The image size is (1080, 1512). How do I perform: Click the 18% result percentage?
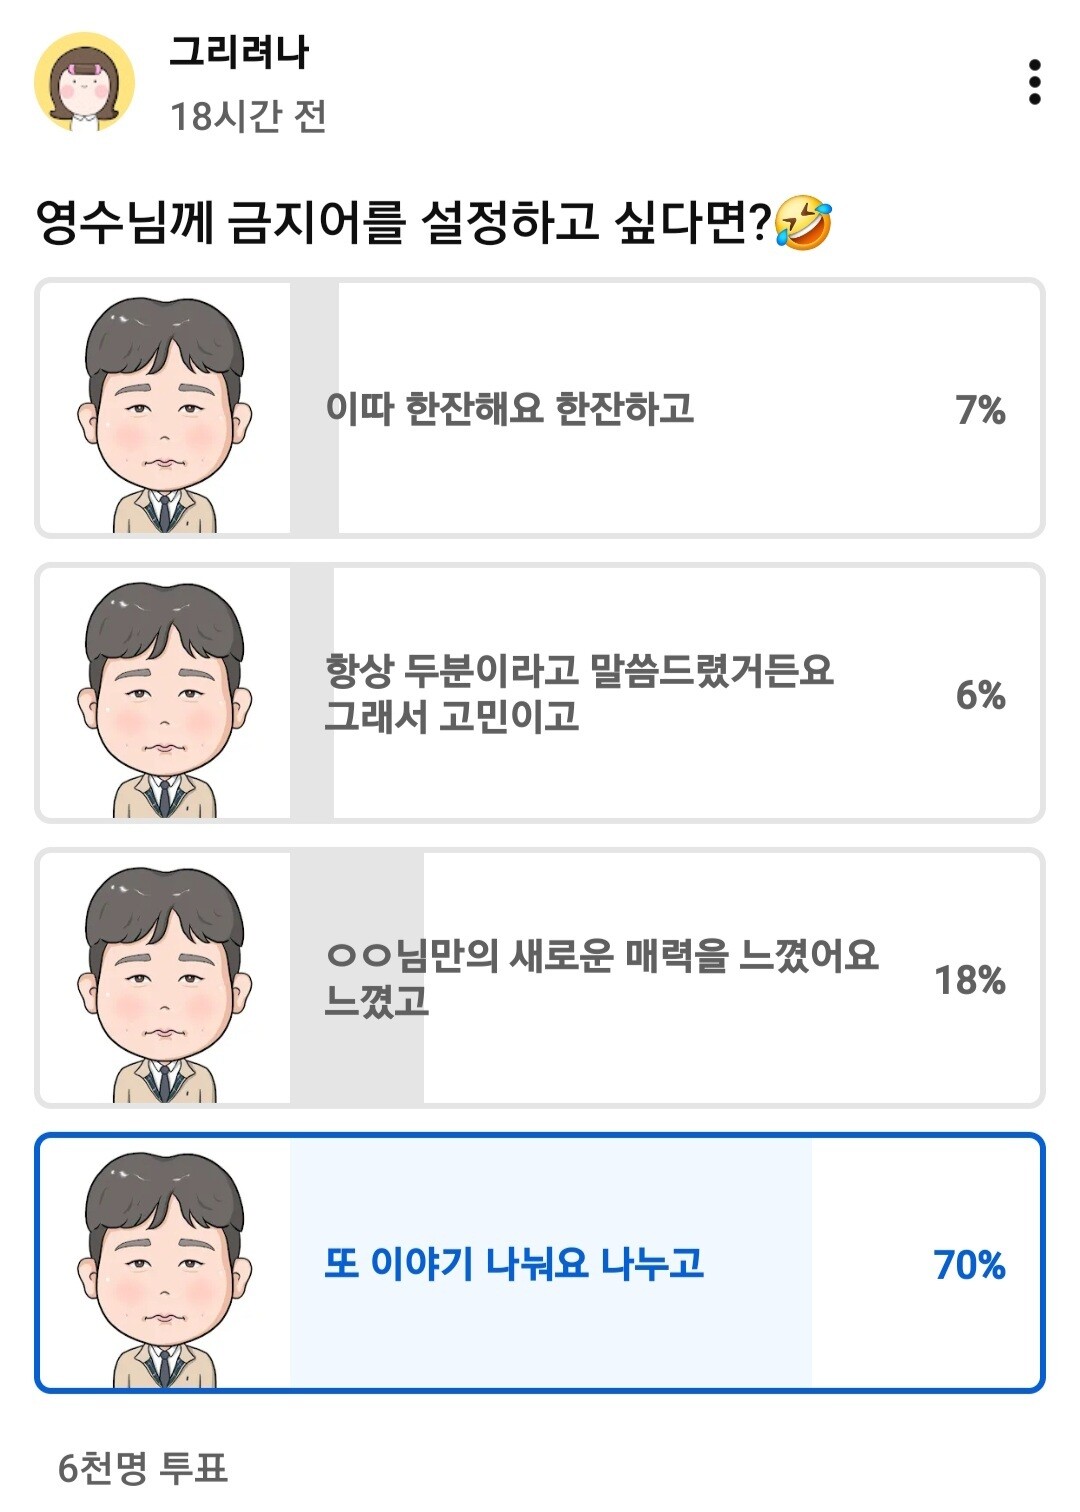(969, 980)
